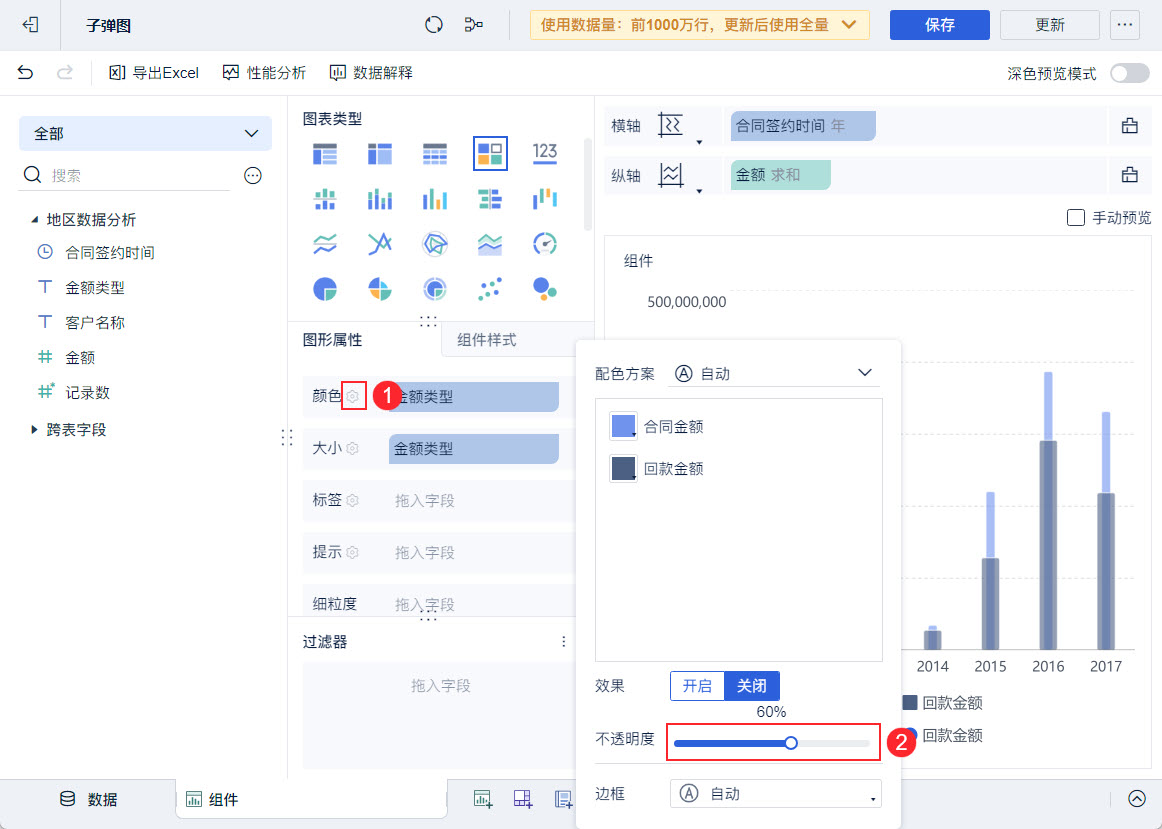Choose the partitioned column chart type
Screen dimensions: 1162x829
tap(325, 199)
